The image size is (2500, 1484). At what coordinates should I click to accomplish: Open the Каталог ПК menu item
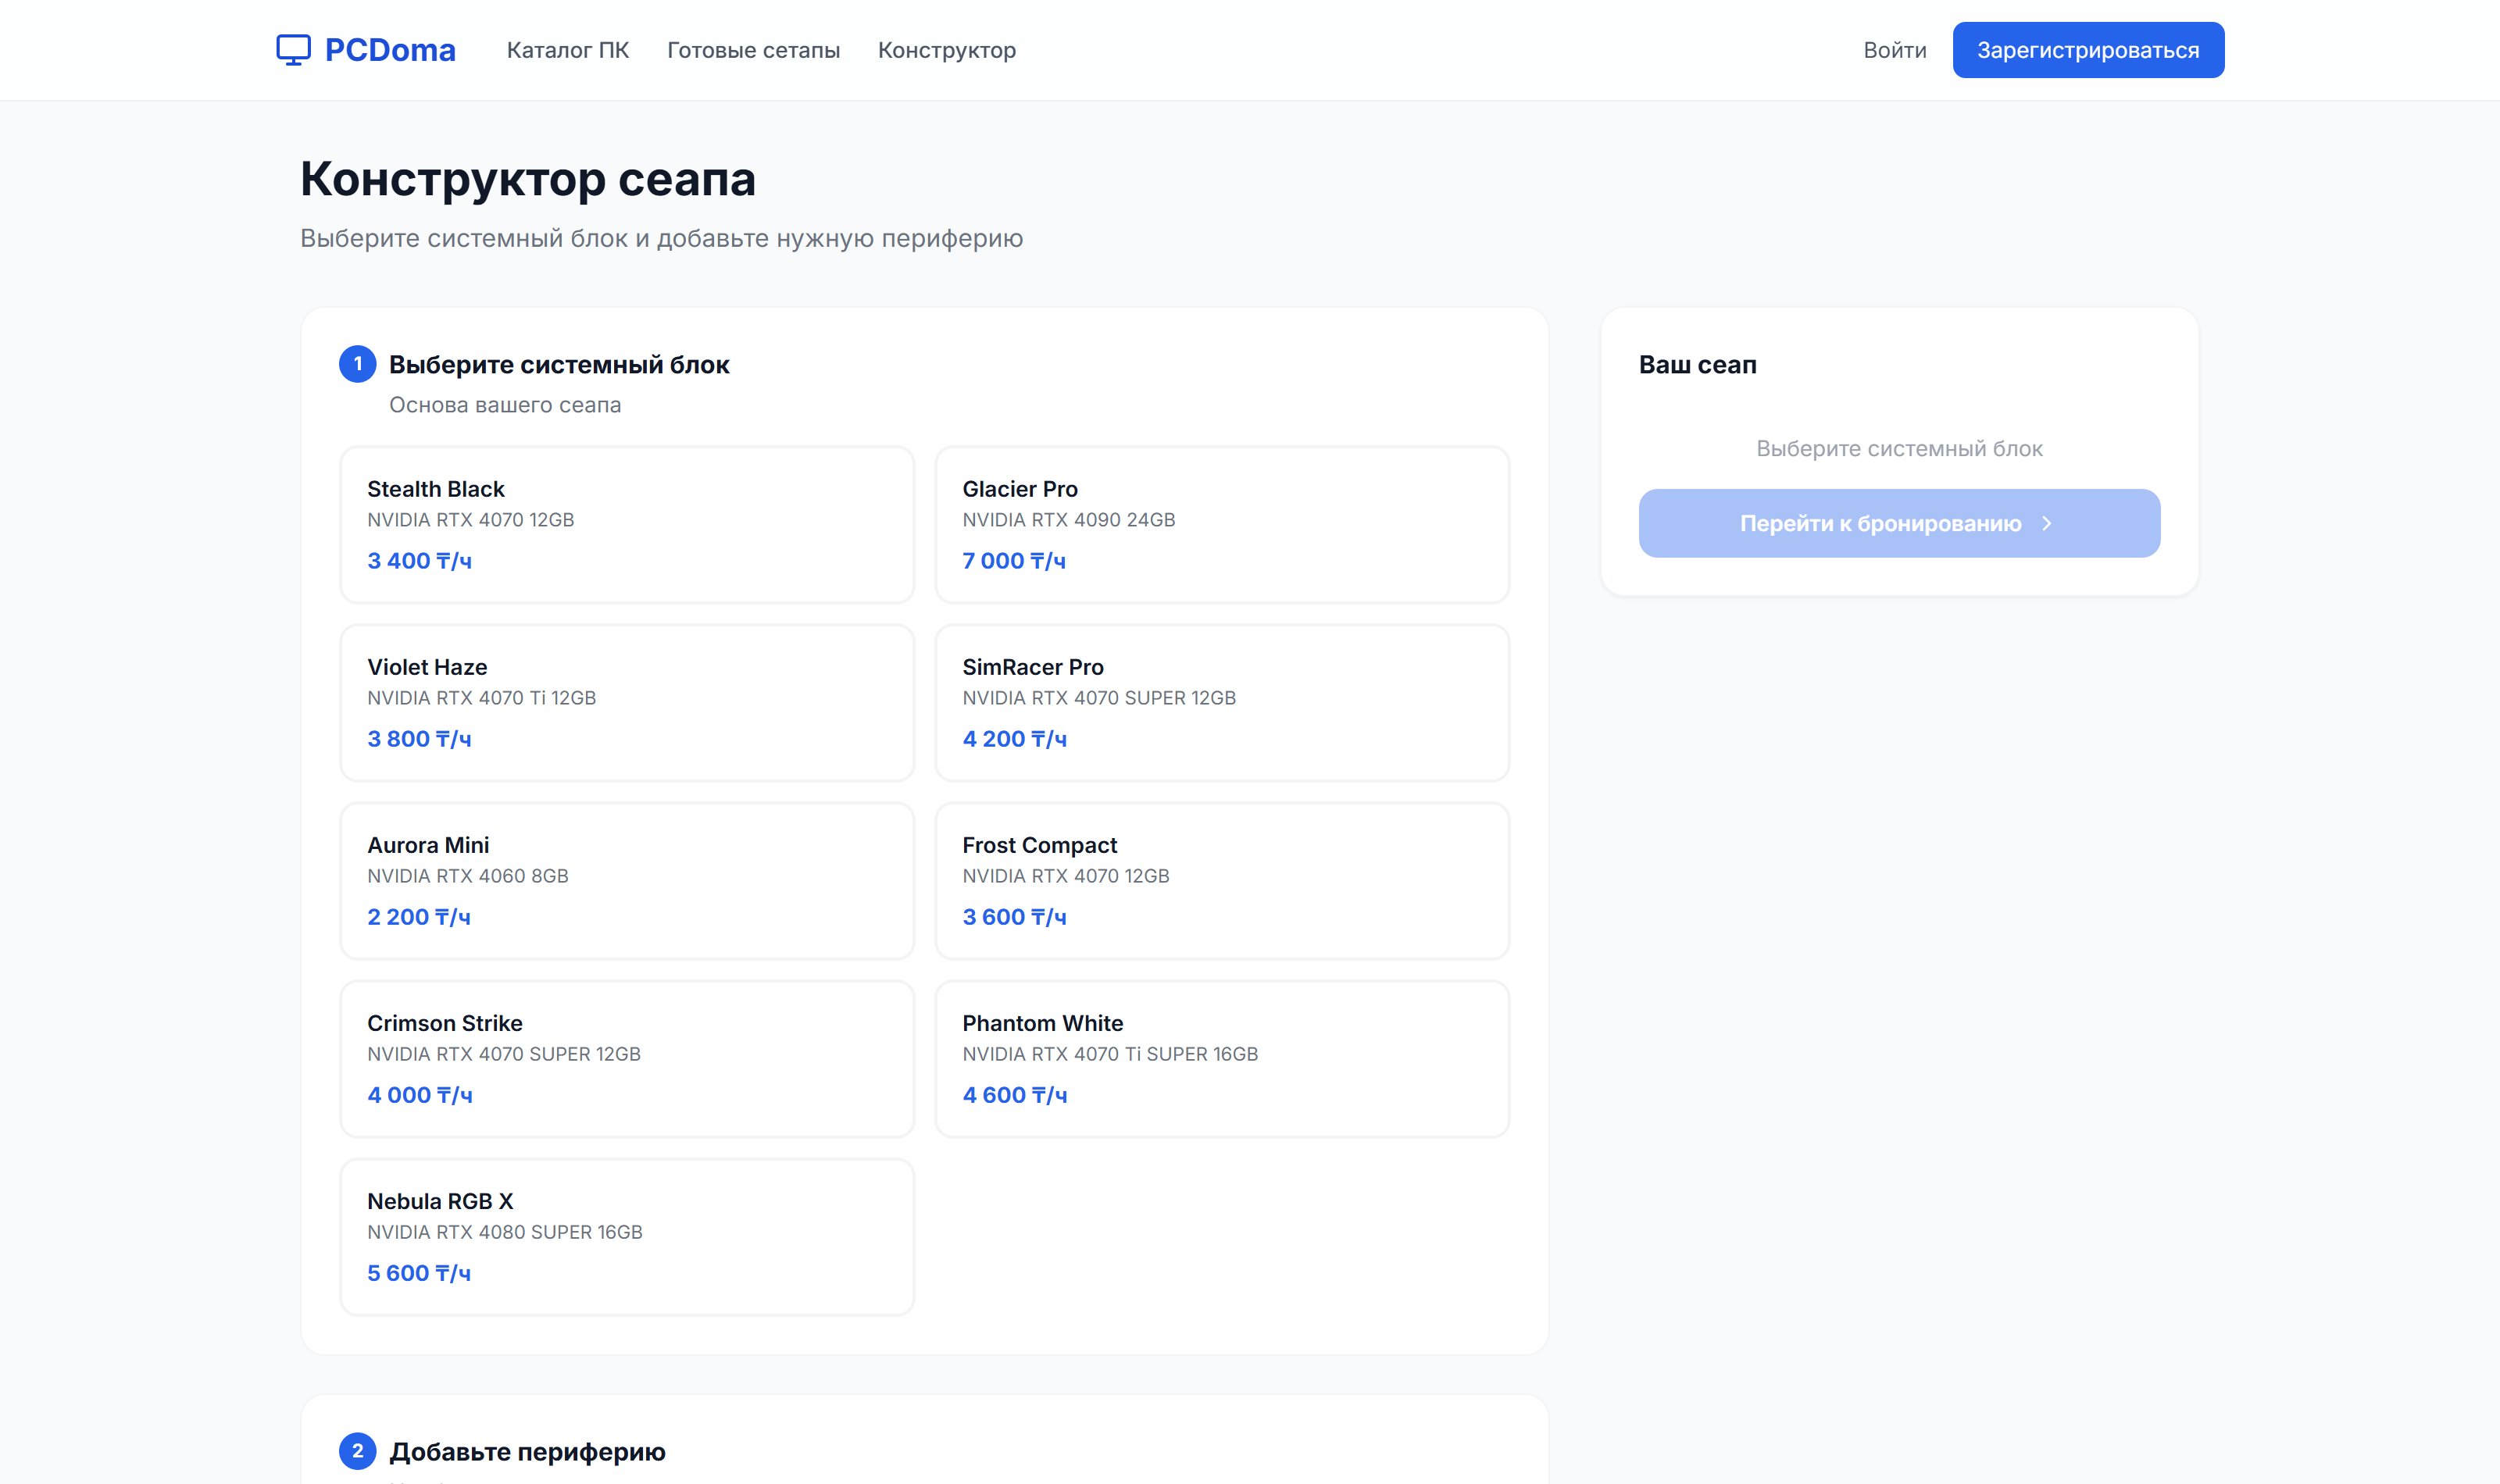pyautogui.click(x=568, y=50)
